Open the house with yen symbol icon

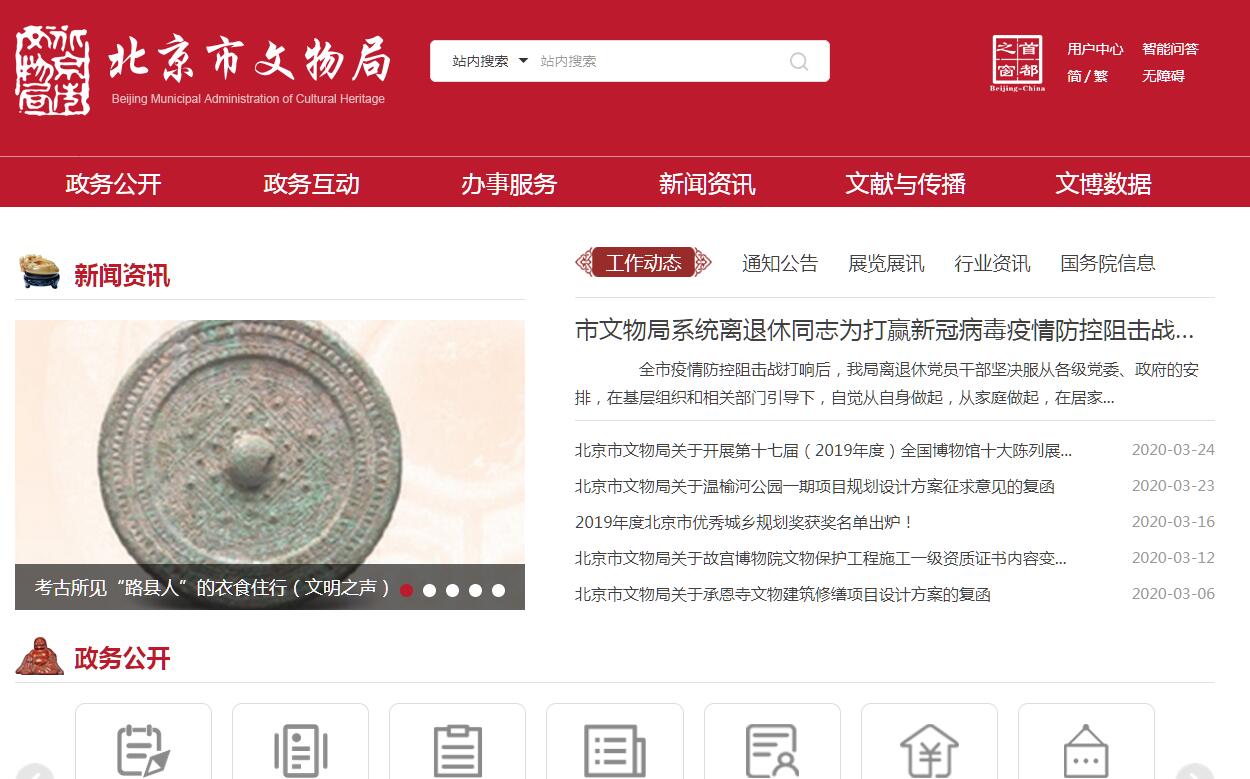pyautogui.click(x=929, y=750)
